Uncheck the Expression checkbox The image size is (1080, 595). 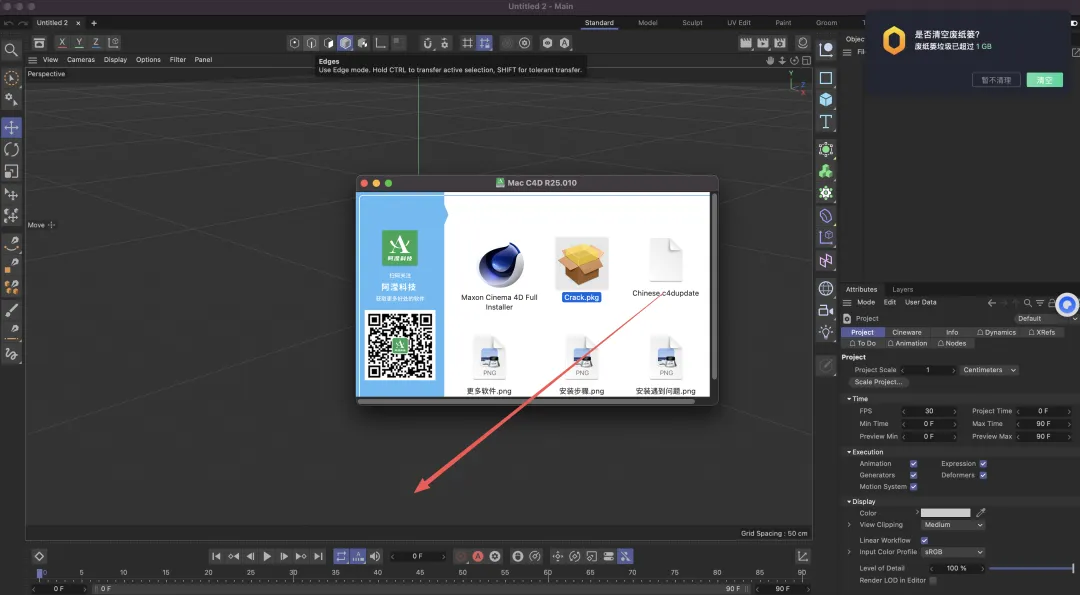983,463
